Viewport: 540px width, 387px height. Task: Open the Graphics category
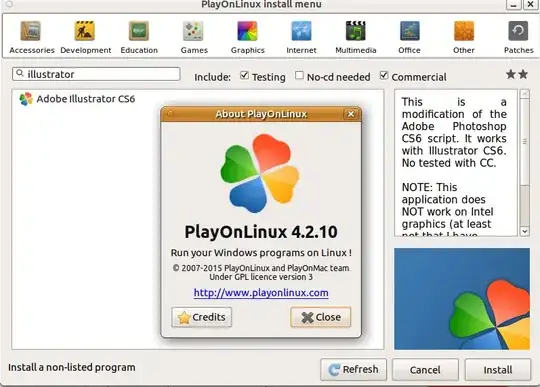tap(248, 37)
